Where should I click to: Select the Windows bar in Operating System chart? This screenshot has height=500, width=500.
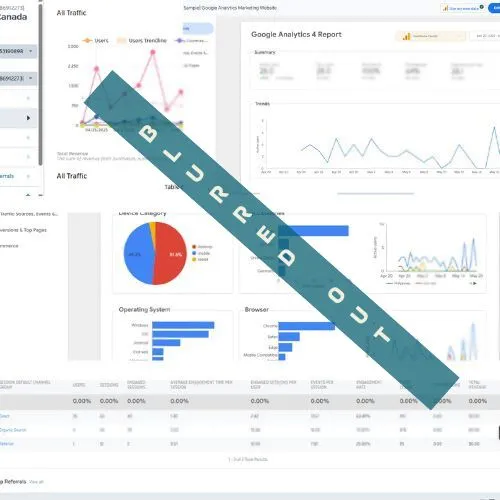[183, 325]
